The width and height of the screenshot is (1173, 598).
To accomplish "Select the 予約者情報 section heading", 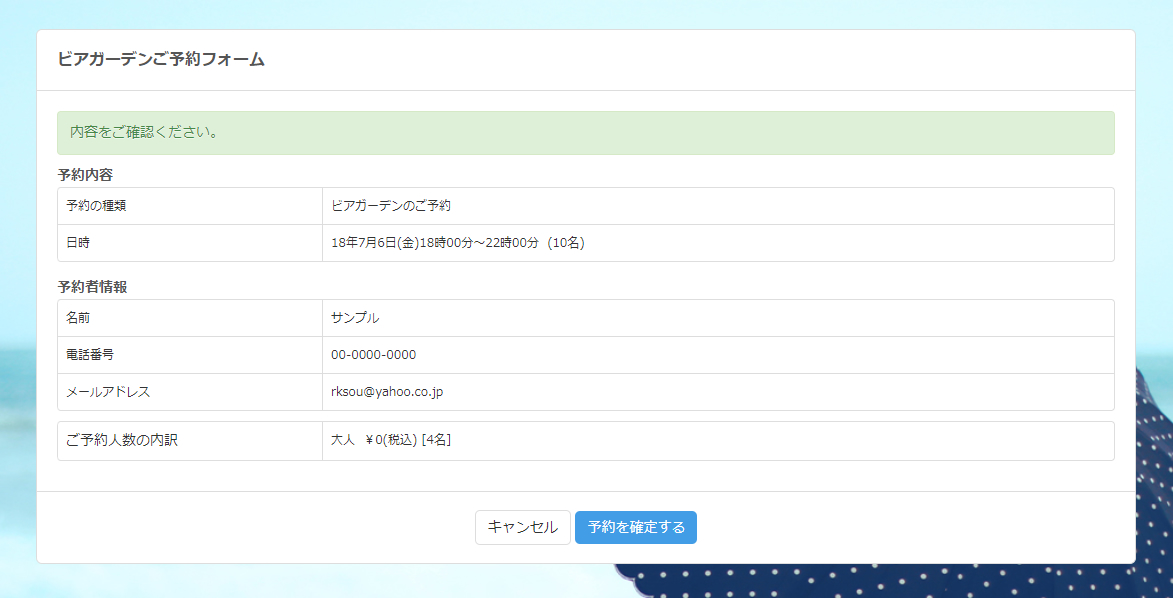I will [x=92, y=287].
